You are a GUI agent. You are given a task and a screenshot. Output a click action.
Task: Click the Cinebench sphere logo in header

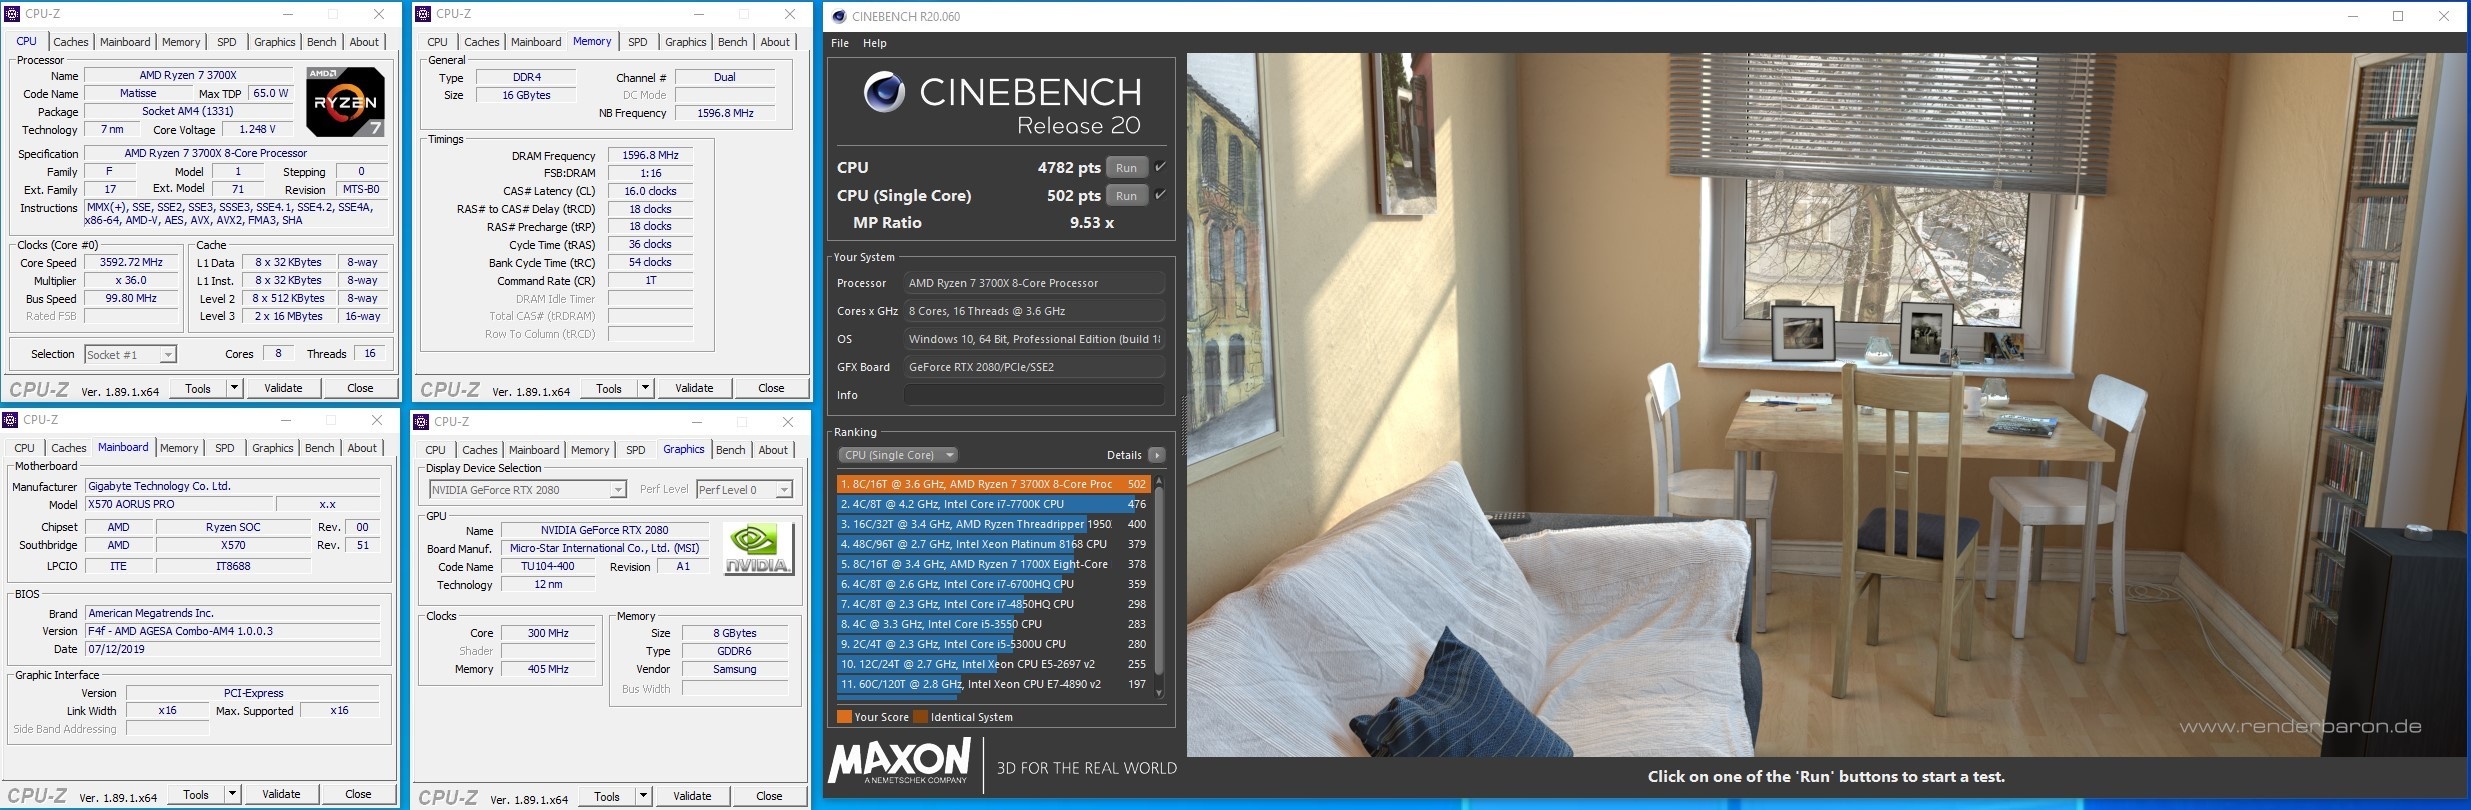[884, 92]
